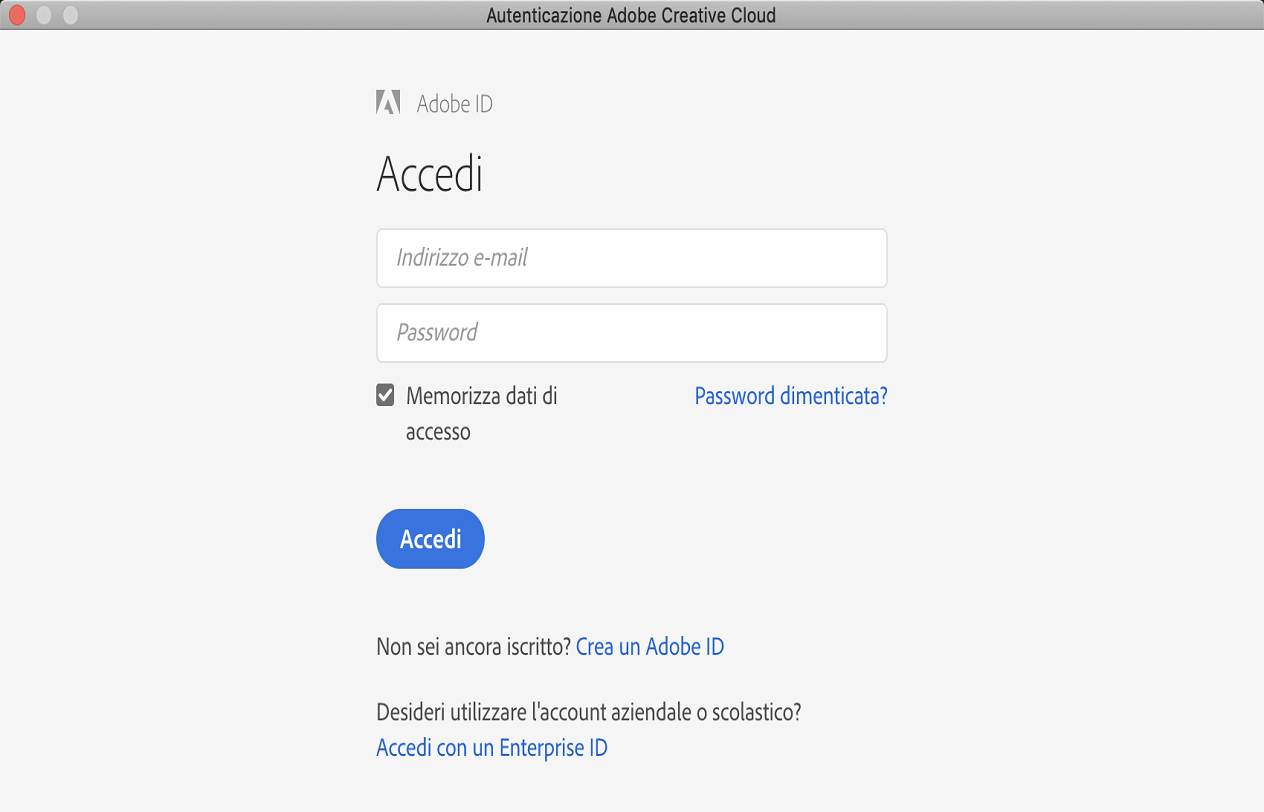Open the Password dimenticata? link
The height and width of the screenshot is (812, 1264).
[x=791, y=396]
